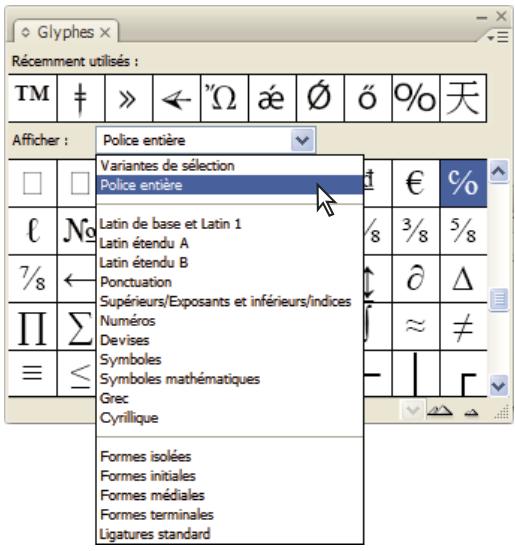
Task: Click the glyph grid scroll-up arrow
Action: click(x=499, y=171)
